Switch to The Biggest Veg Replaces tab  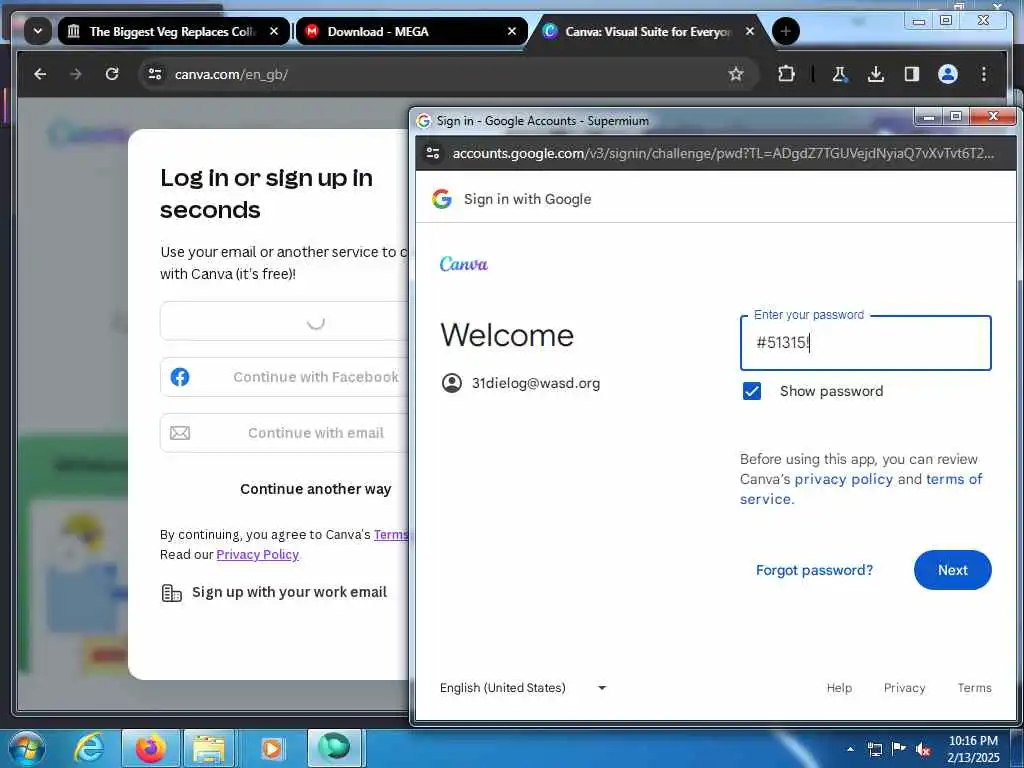coord(173,31)
